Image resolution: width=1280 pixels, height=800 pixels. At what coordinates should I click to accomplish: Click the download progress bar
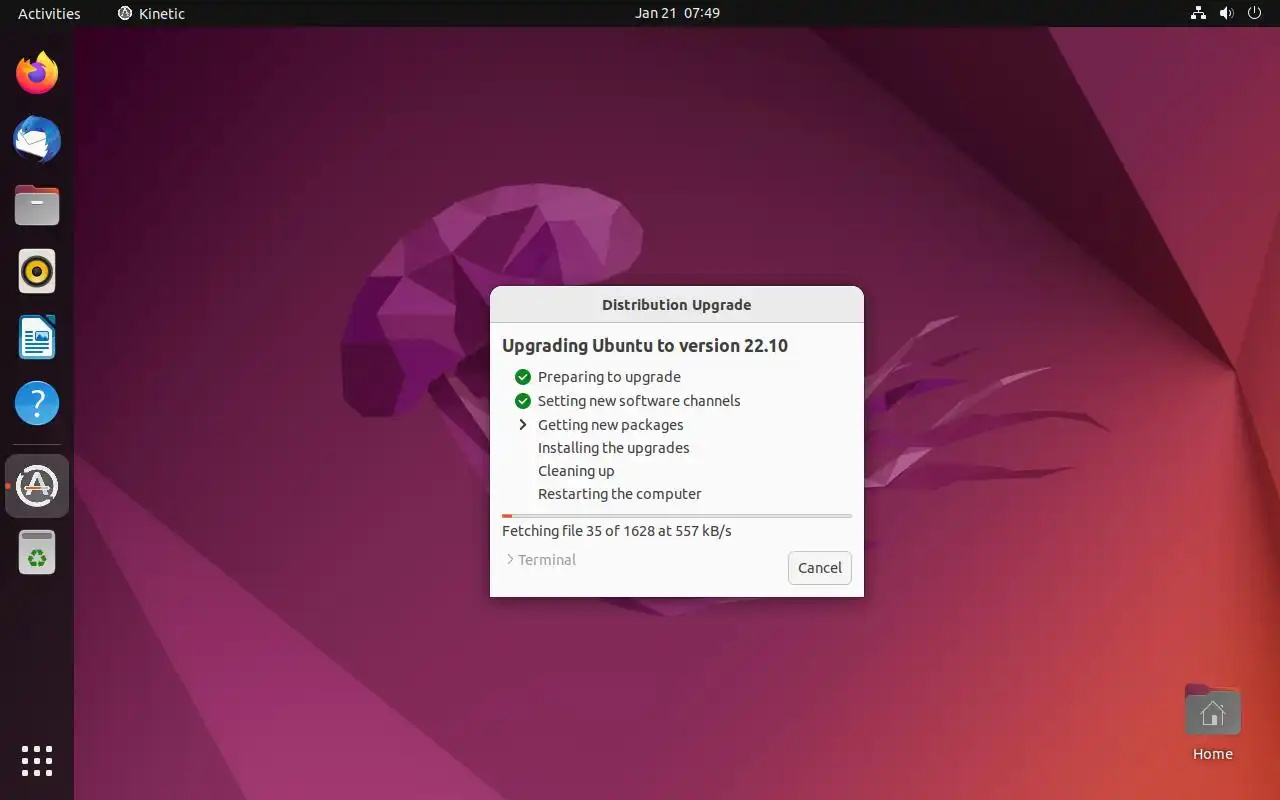tap(677, 516)
